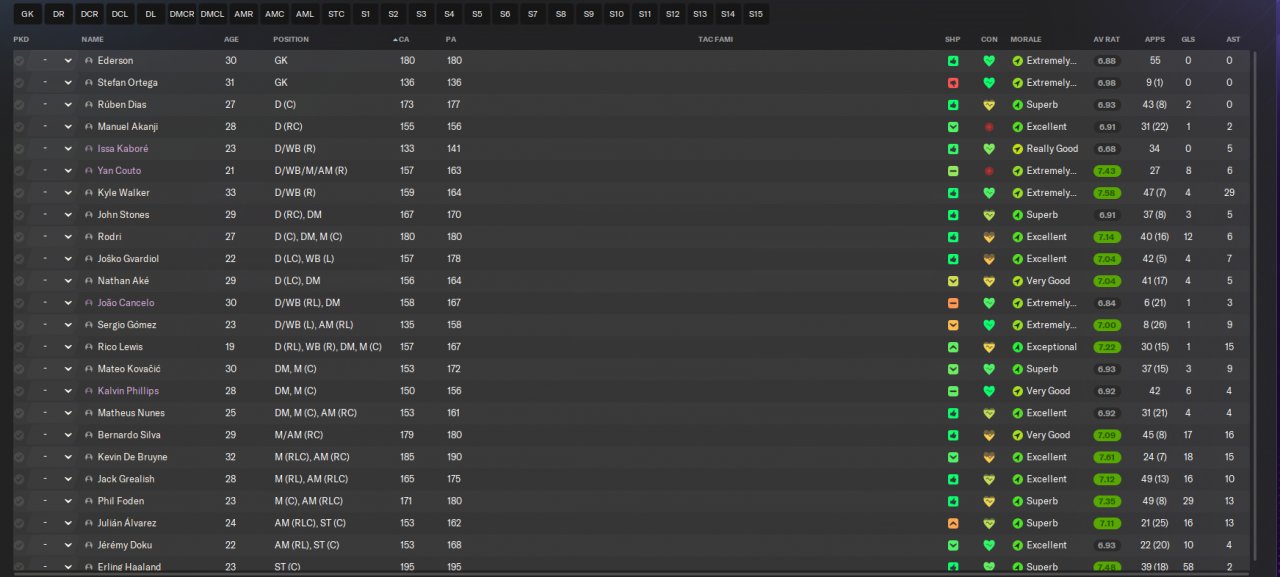Screen dimensions: 1280x577
Task: Open Kyle Walker's player info icon
Action: click(89, 193)
